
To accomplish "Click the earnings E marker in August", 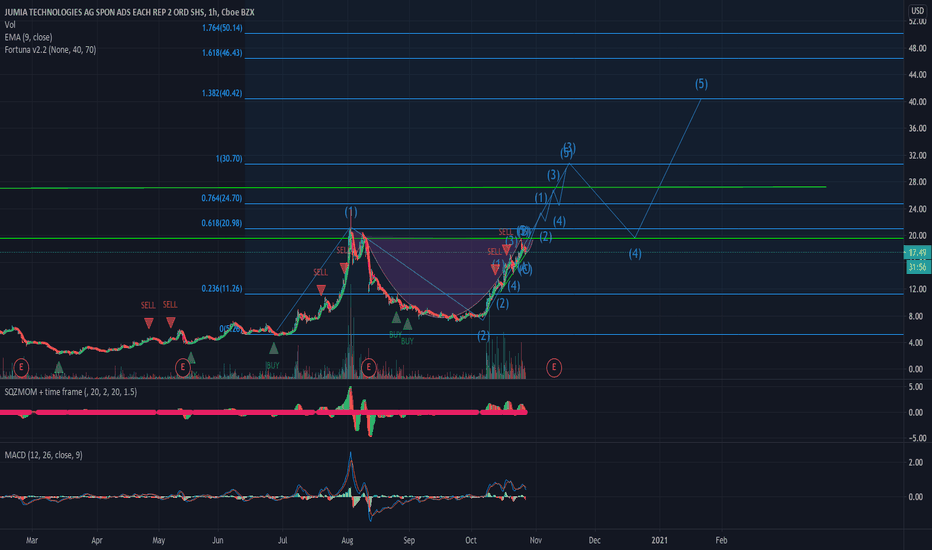I will point(369,367).
